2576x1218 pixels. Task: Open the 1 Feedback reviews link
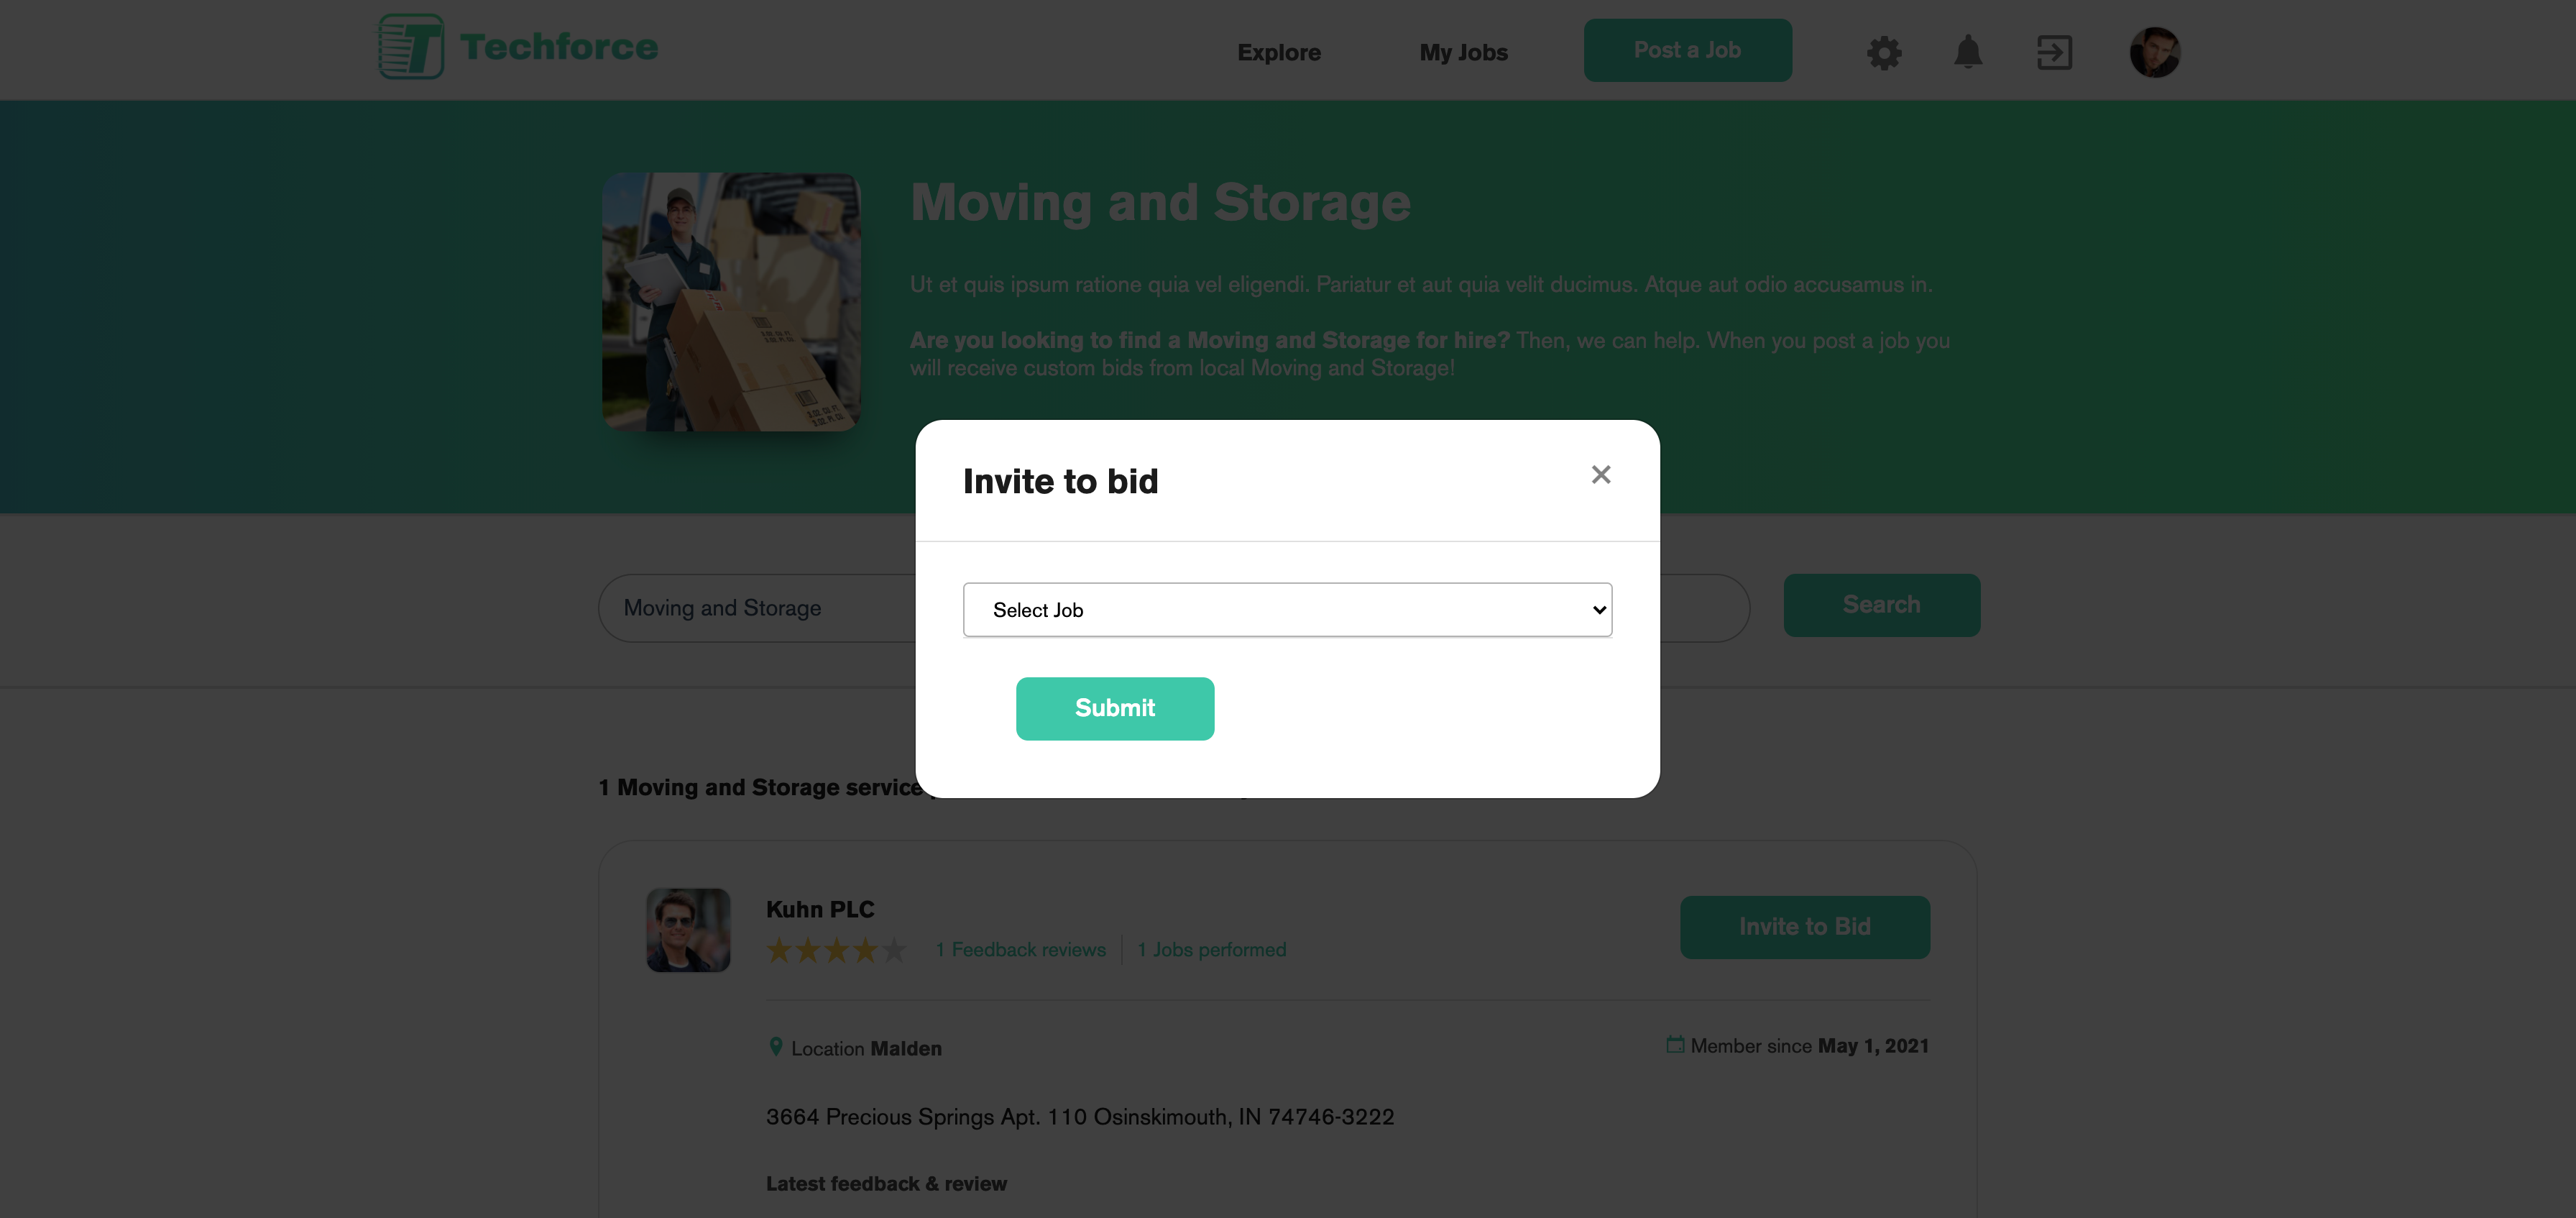click(1020, 950)
